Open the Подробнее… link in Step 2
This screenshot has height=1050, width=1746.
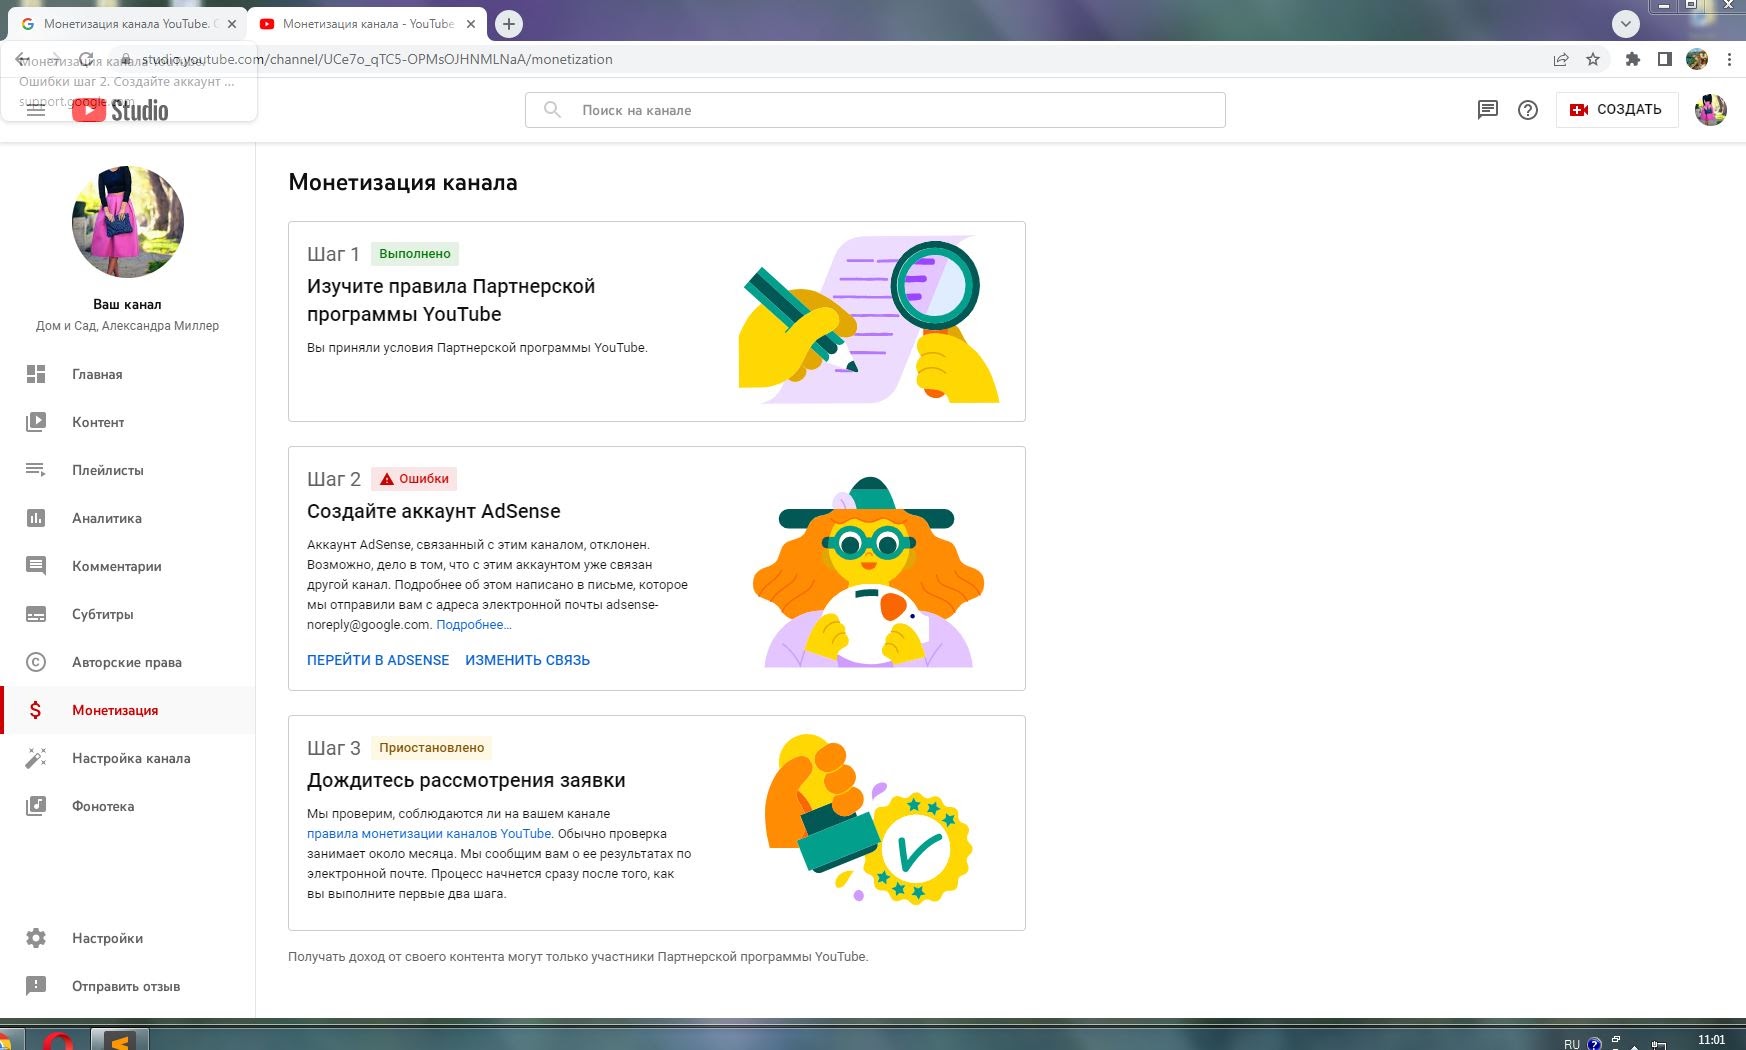474,625
